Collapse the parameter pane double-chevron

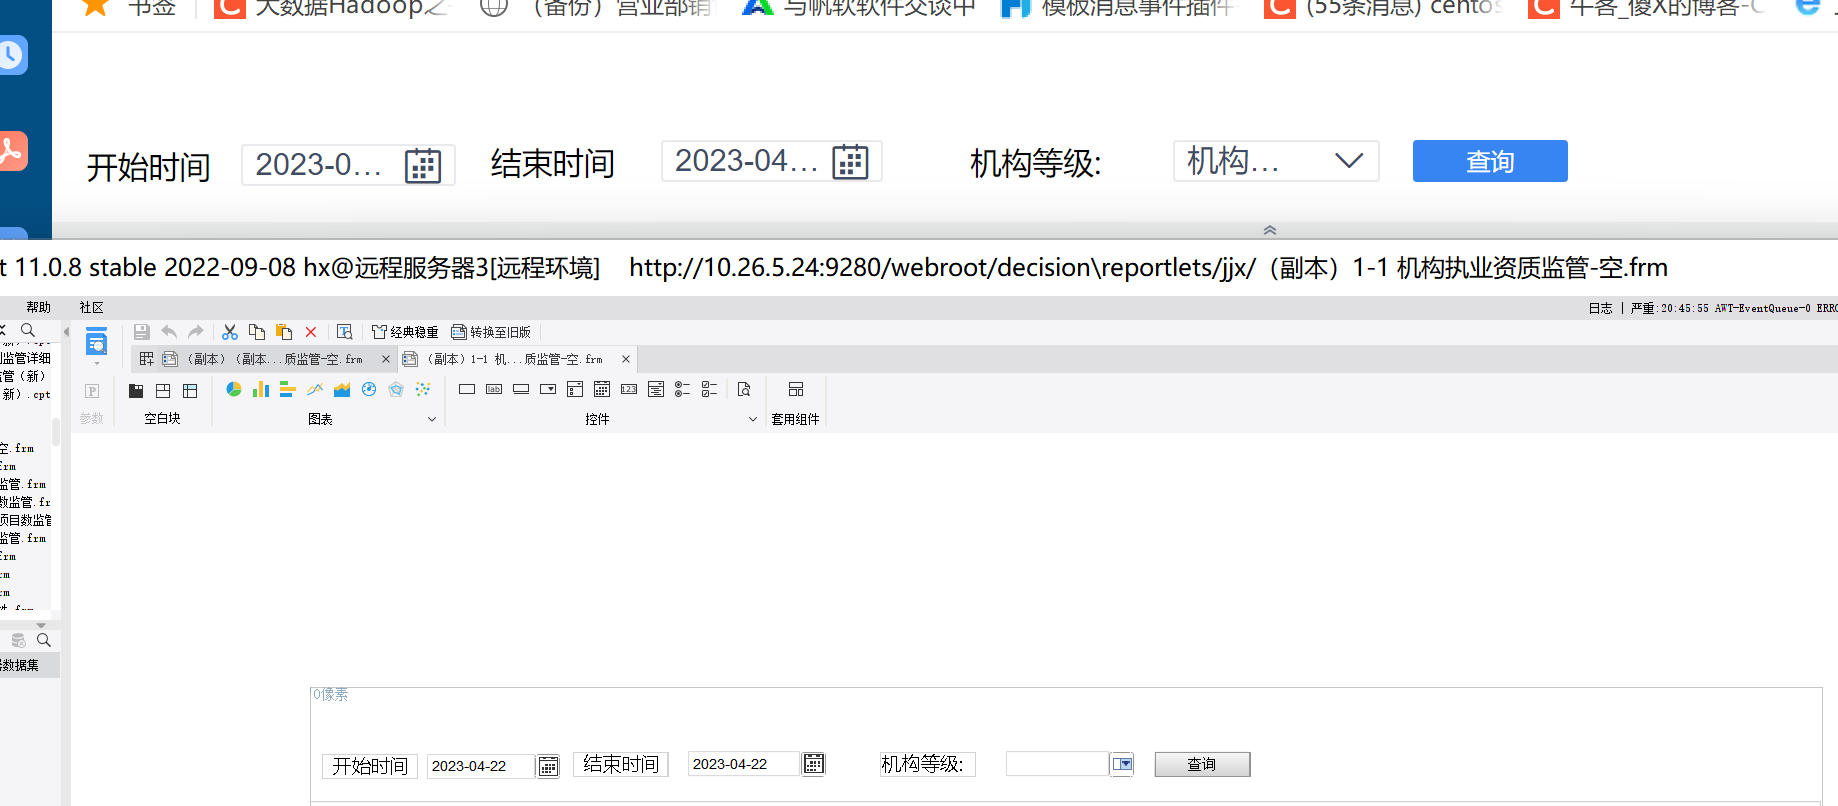pyautogui.click(x=1270, y=230)
